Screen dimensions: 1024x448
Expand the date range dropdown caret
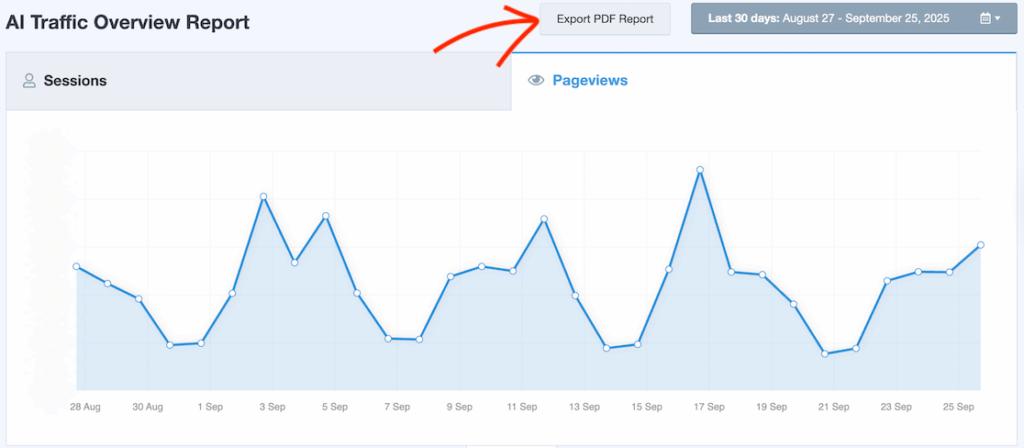tap(997, 19)
